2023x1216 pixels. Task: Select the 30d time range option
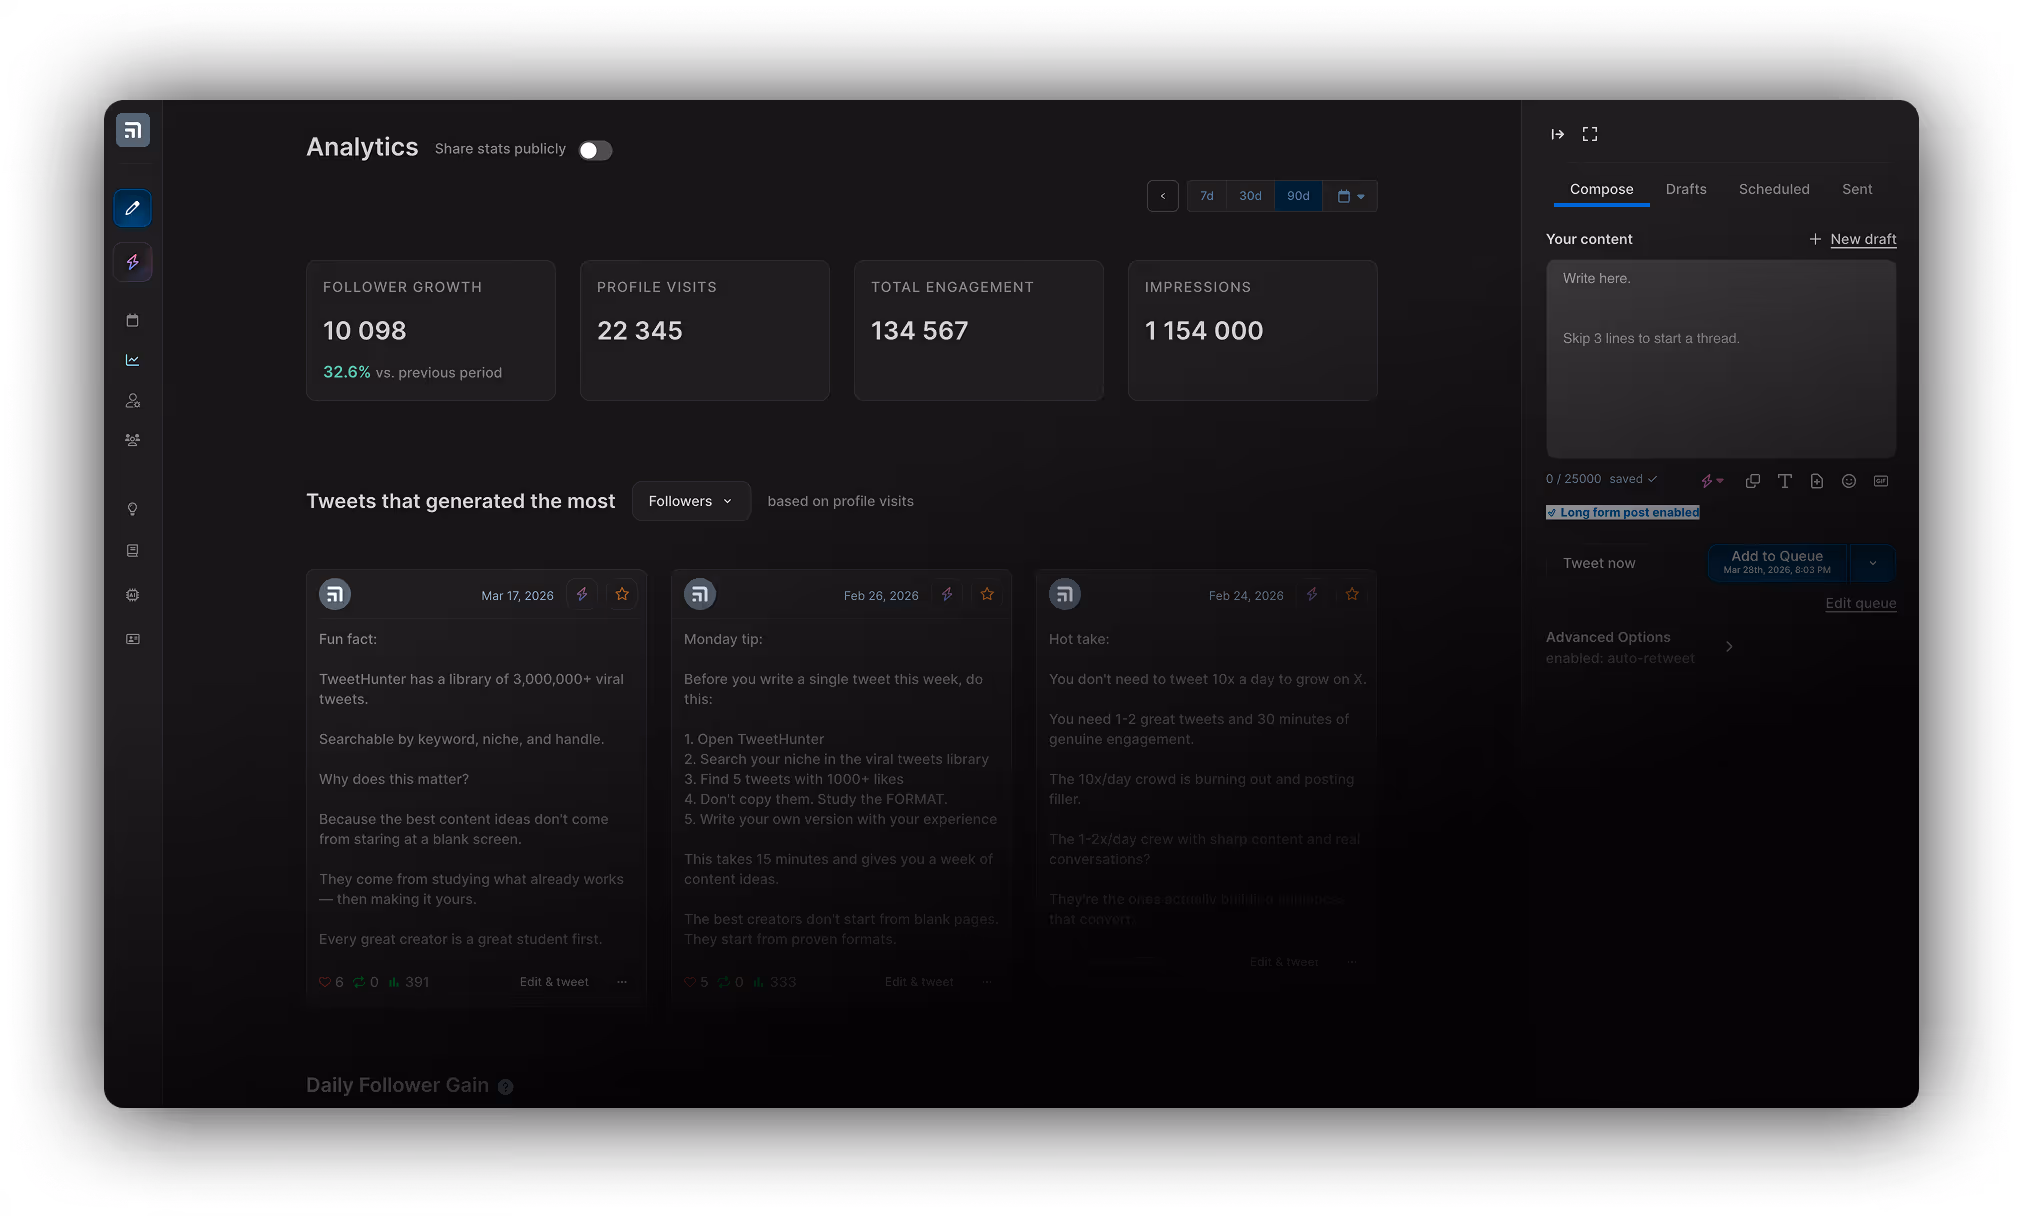click(x=1250, y=196)
